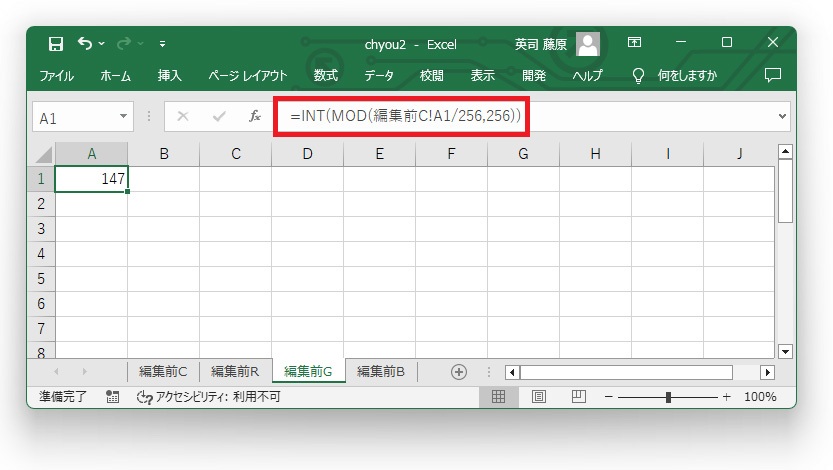833x470 pixels.
Task: Click the user account avatar icon
Action: coord(588,44)
